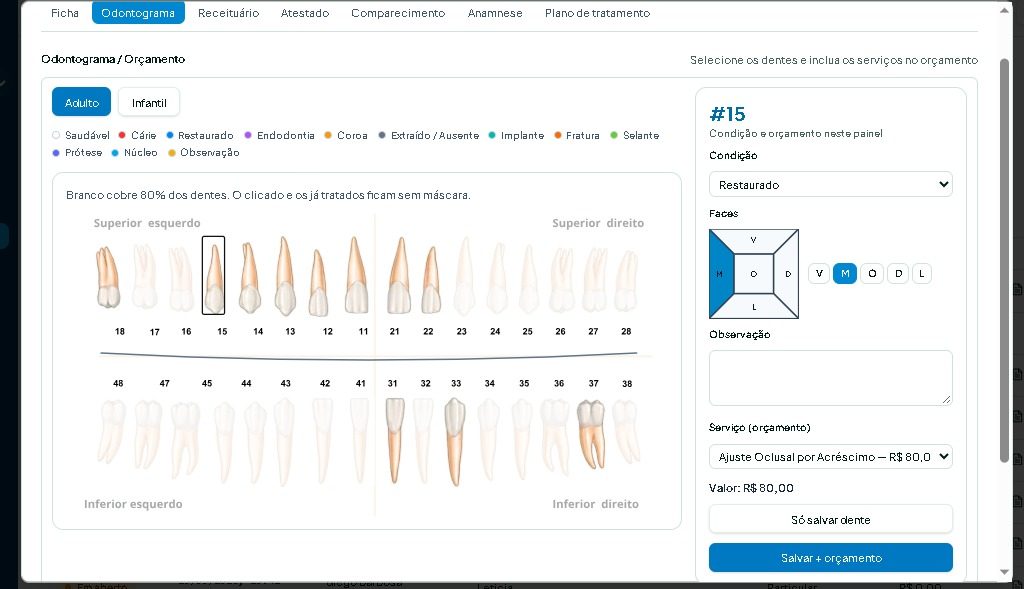Viewport: 1024px width, 589px height.
Task: Select tooth 18 in the odontogram
Action: pos(108,277)
